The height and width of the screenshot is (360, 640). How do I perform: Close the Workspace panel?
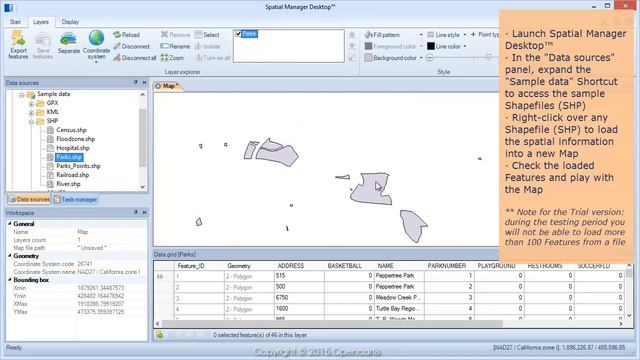tap(144, 213)
